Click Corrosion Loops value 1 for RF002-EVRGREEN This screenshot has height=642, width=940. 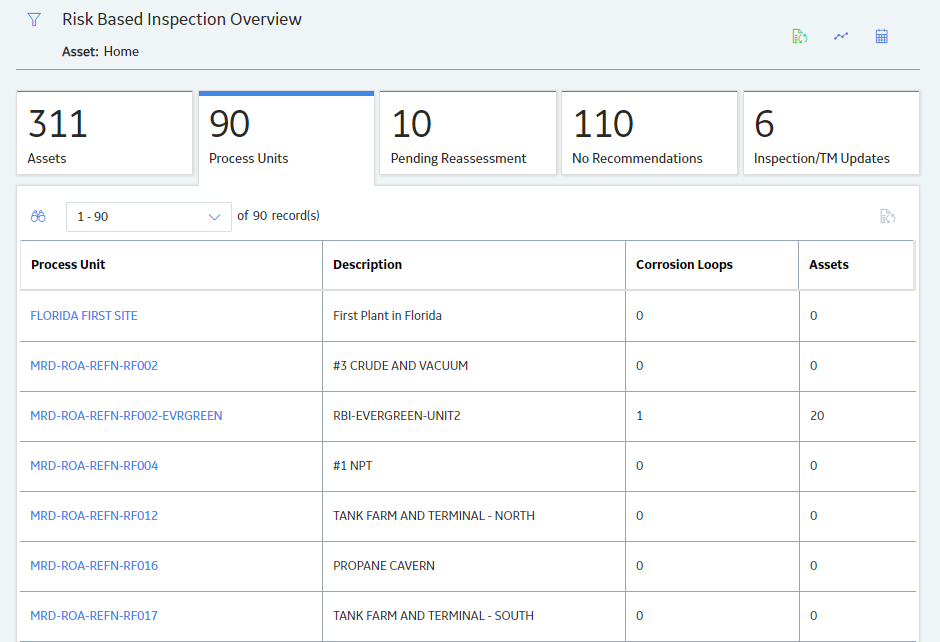640,415
